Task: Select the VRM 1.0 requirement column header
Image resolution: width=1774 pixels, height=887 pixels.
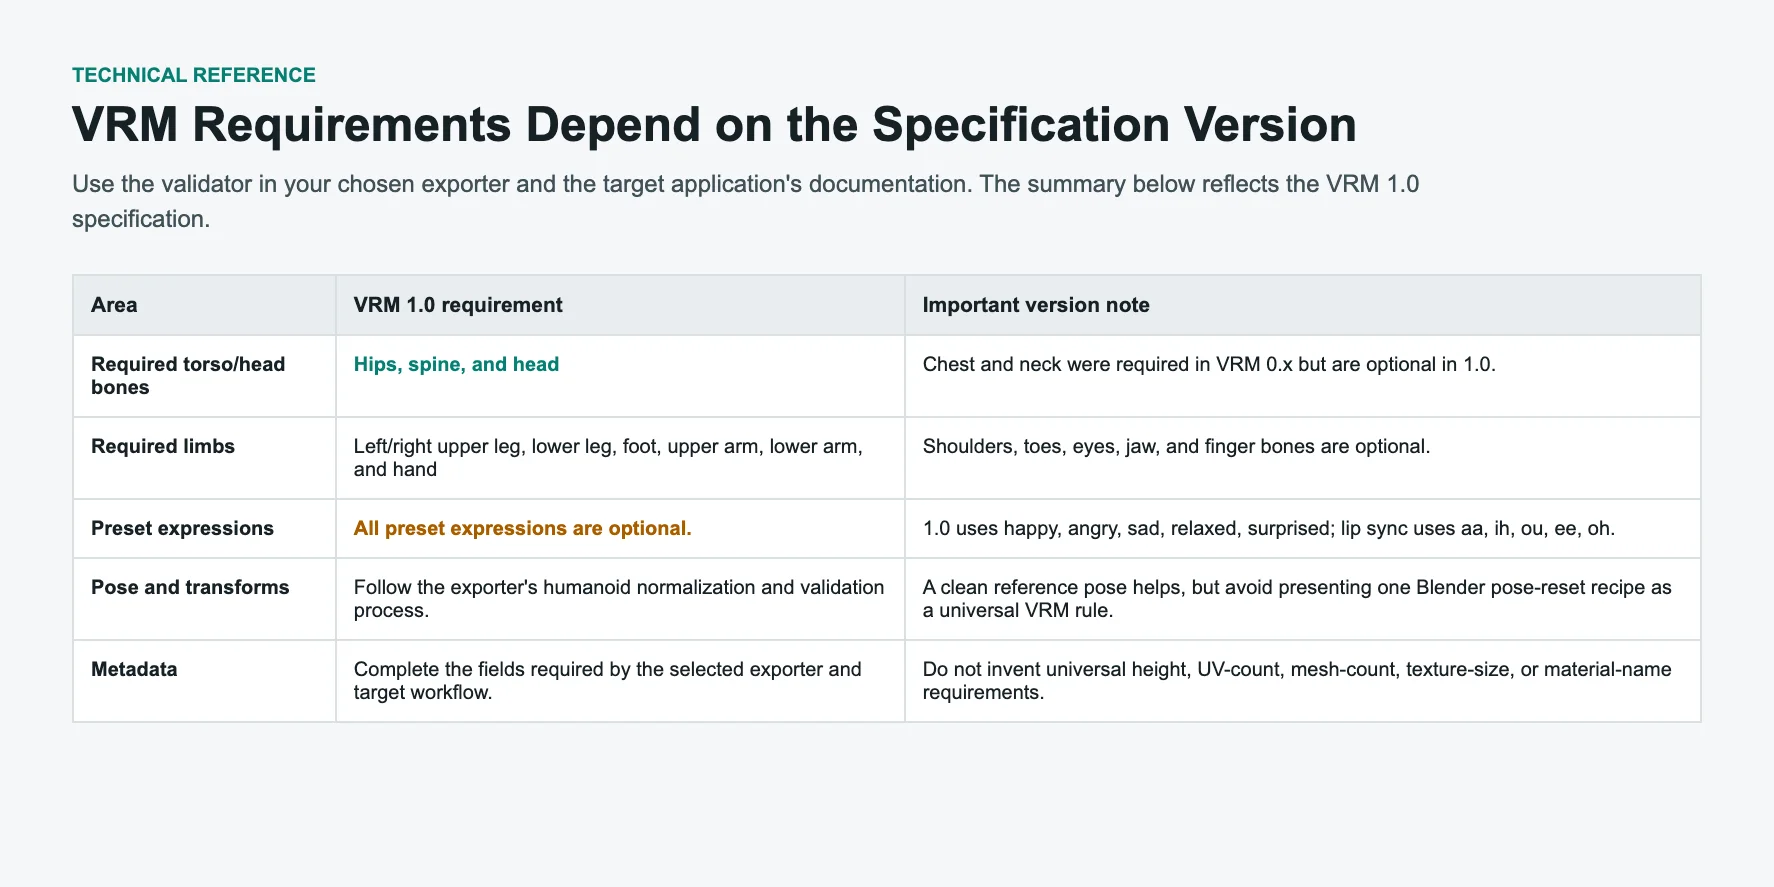Action: [x=620, y=305]
